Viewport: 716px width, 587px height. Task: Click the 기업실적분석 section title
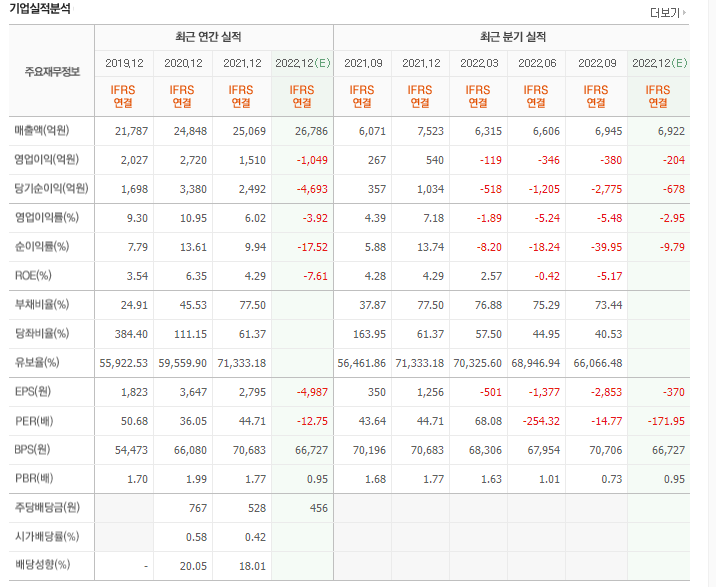tap(41, 8)
